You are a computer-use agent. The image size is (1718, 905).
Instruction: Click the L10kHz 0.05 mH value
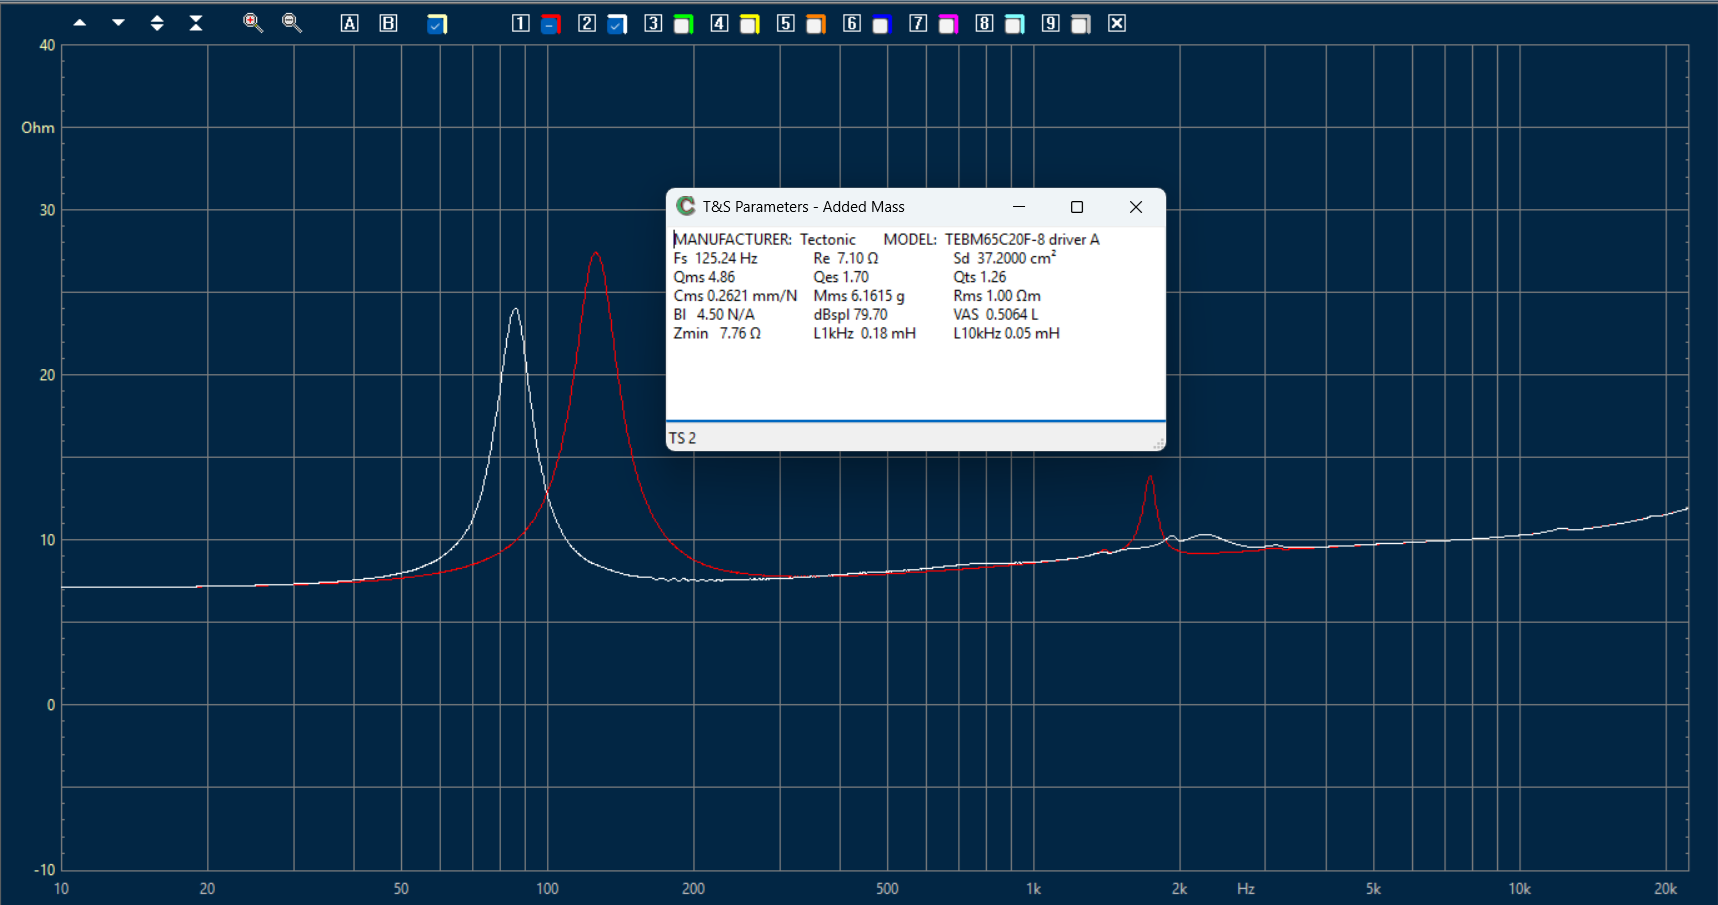1006,334
